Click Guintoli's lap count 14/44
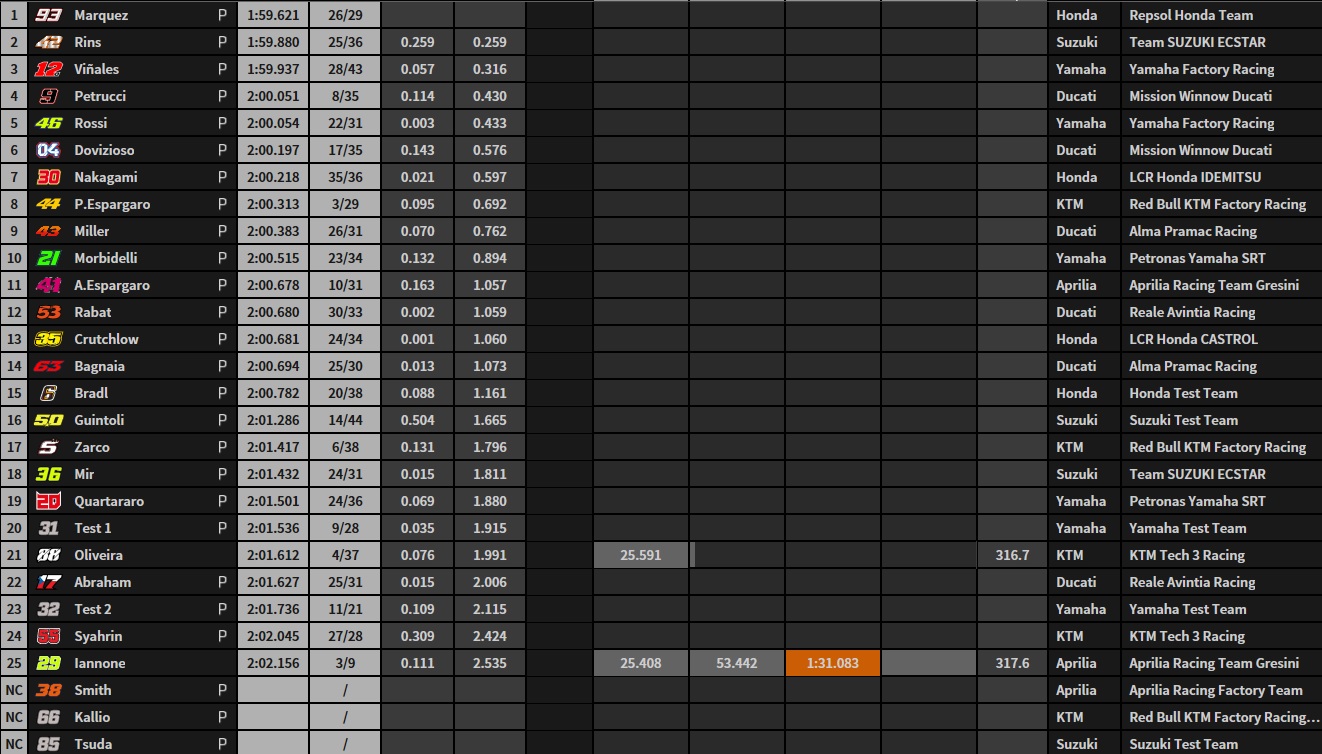This screenshot has width=1322, height=754. click(x=345, y=420)
